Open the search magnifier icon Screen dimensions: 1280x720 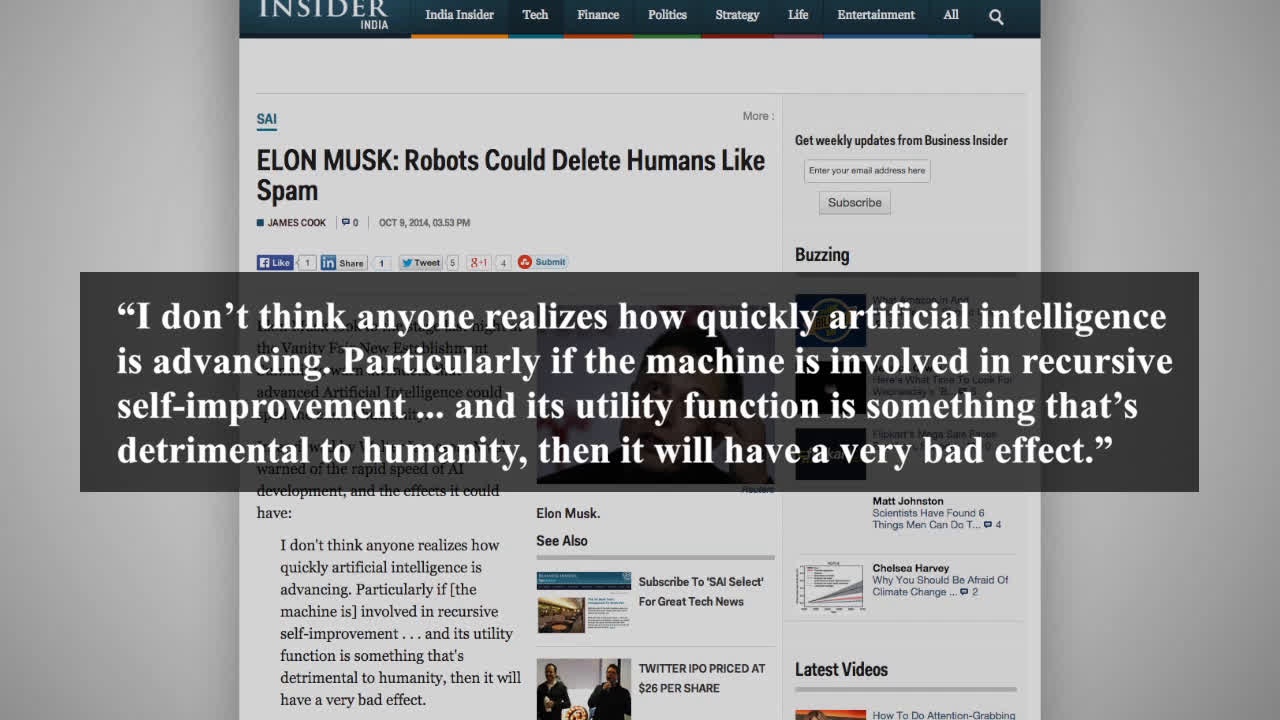(996, 16)
